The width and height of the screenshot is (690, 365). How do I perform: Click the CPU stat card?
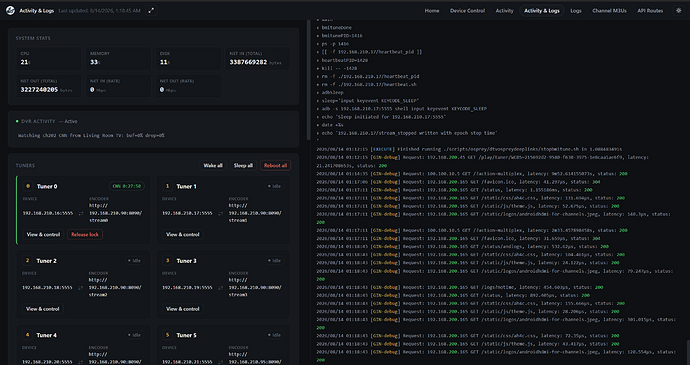[48, 59]
